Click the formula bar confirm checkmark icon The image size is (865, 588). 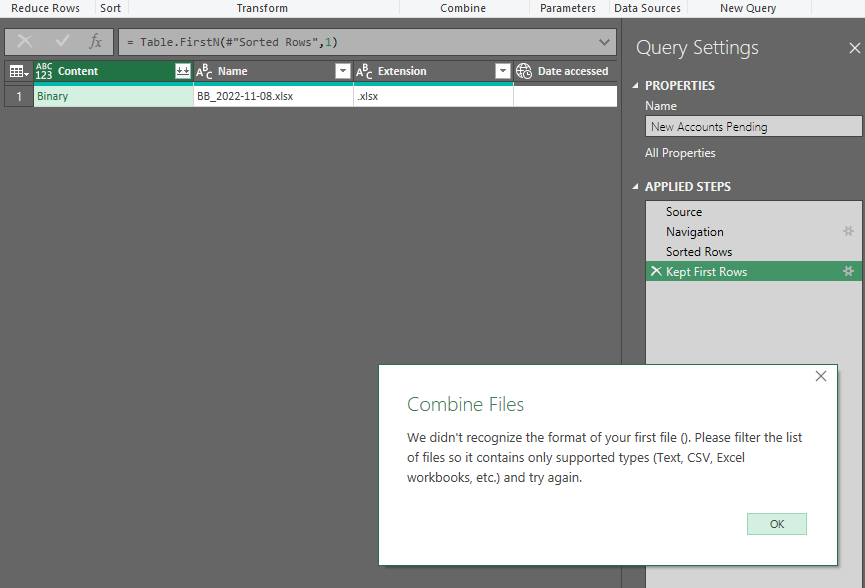tap(62, 41)
